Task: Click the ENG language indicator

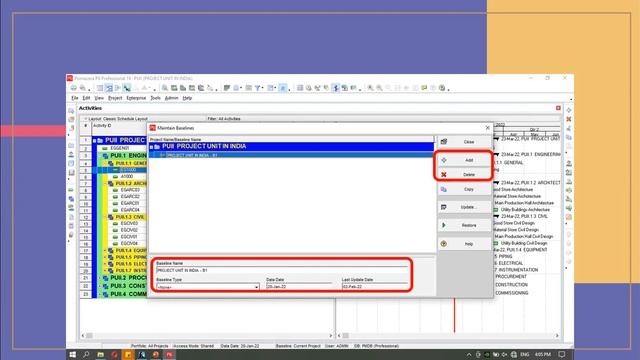Action: (525, 354)
